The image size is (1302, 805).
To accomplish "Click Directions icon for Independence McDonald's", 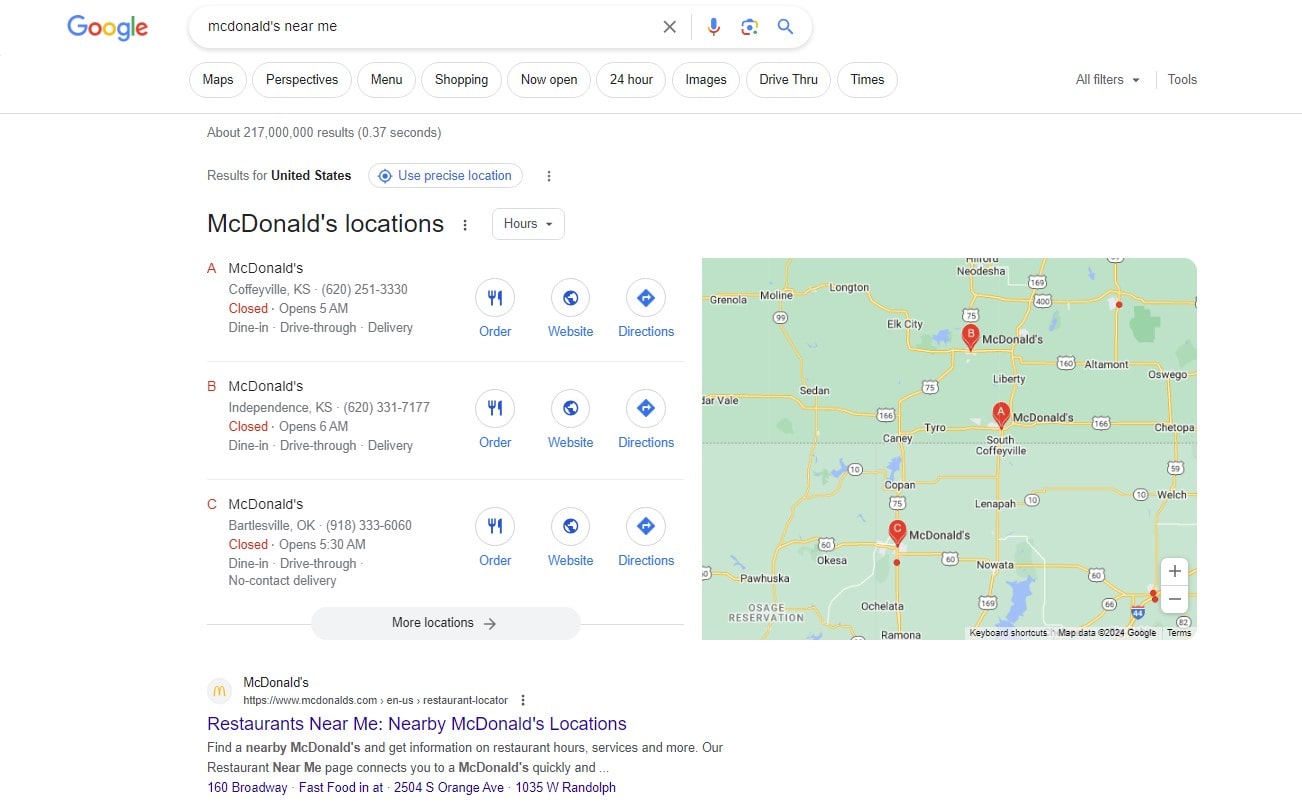I will [646, 408].
